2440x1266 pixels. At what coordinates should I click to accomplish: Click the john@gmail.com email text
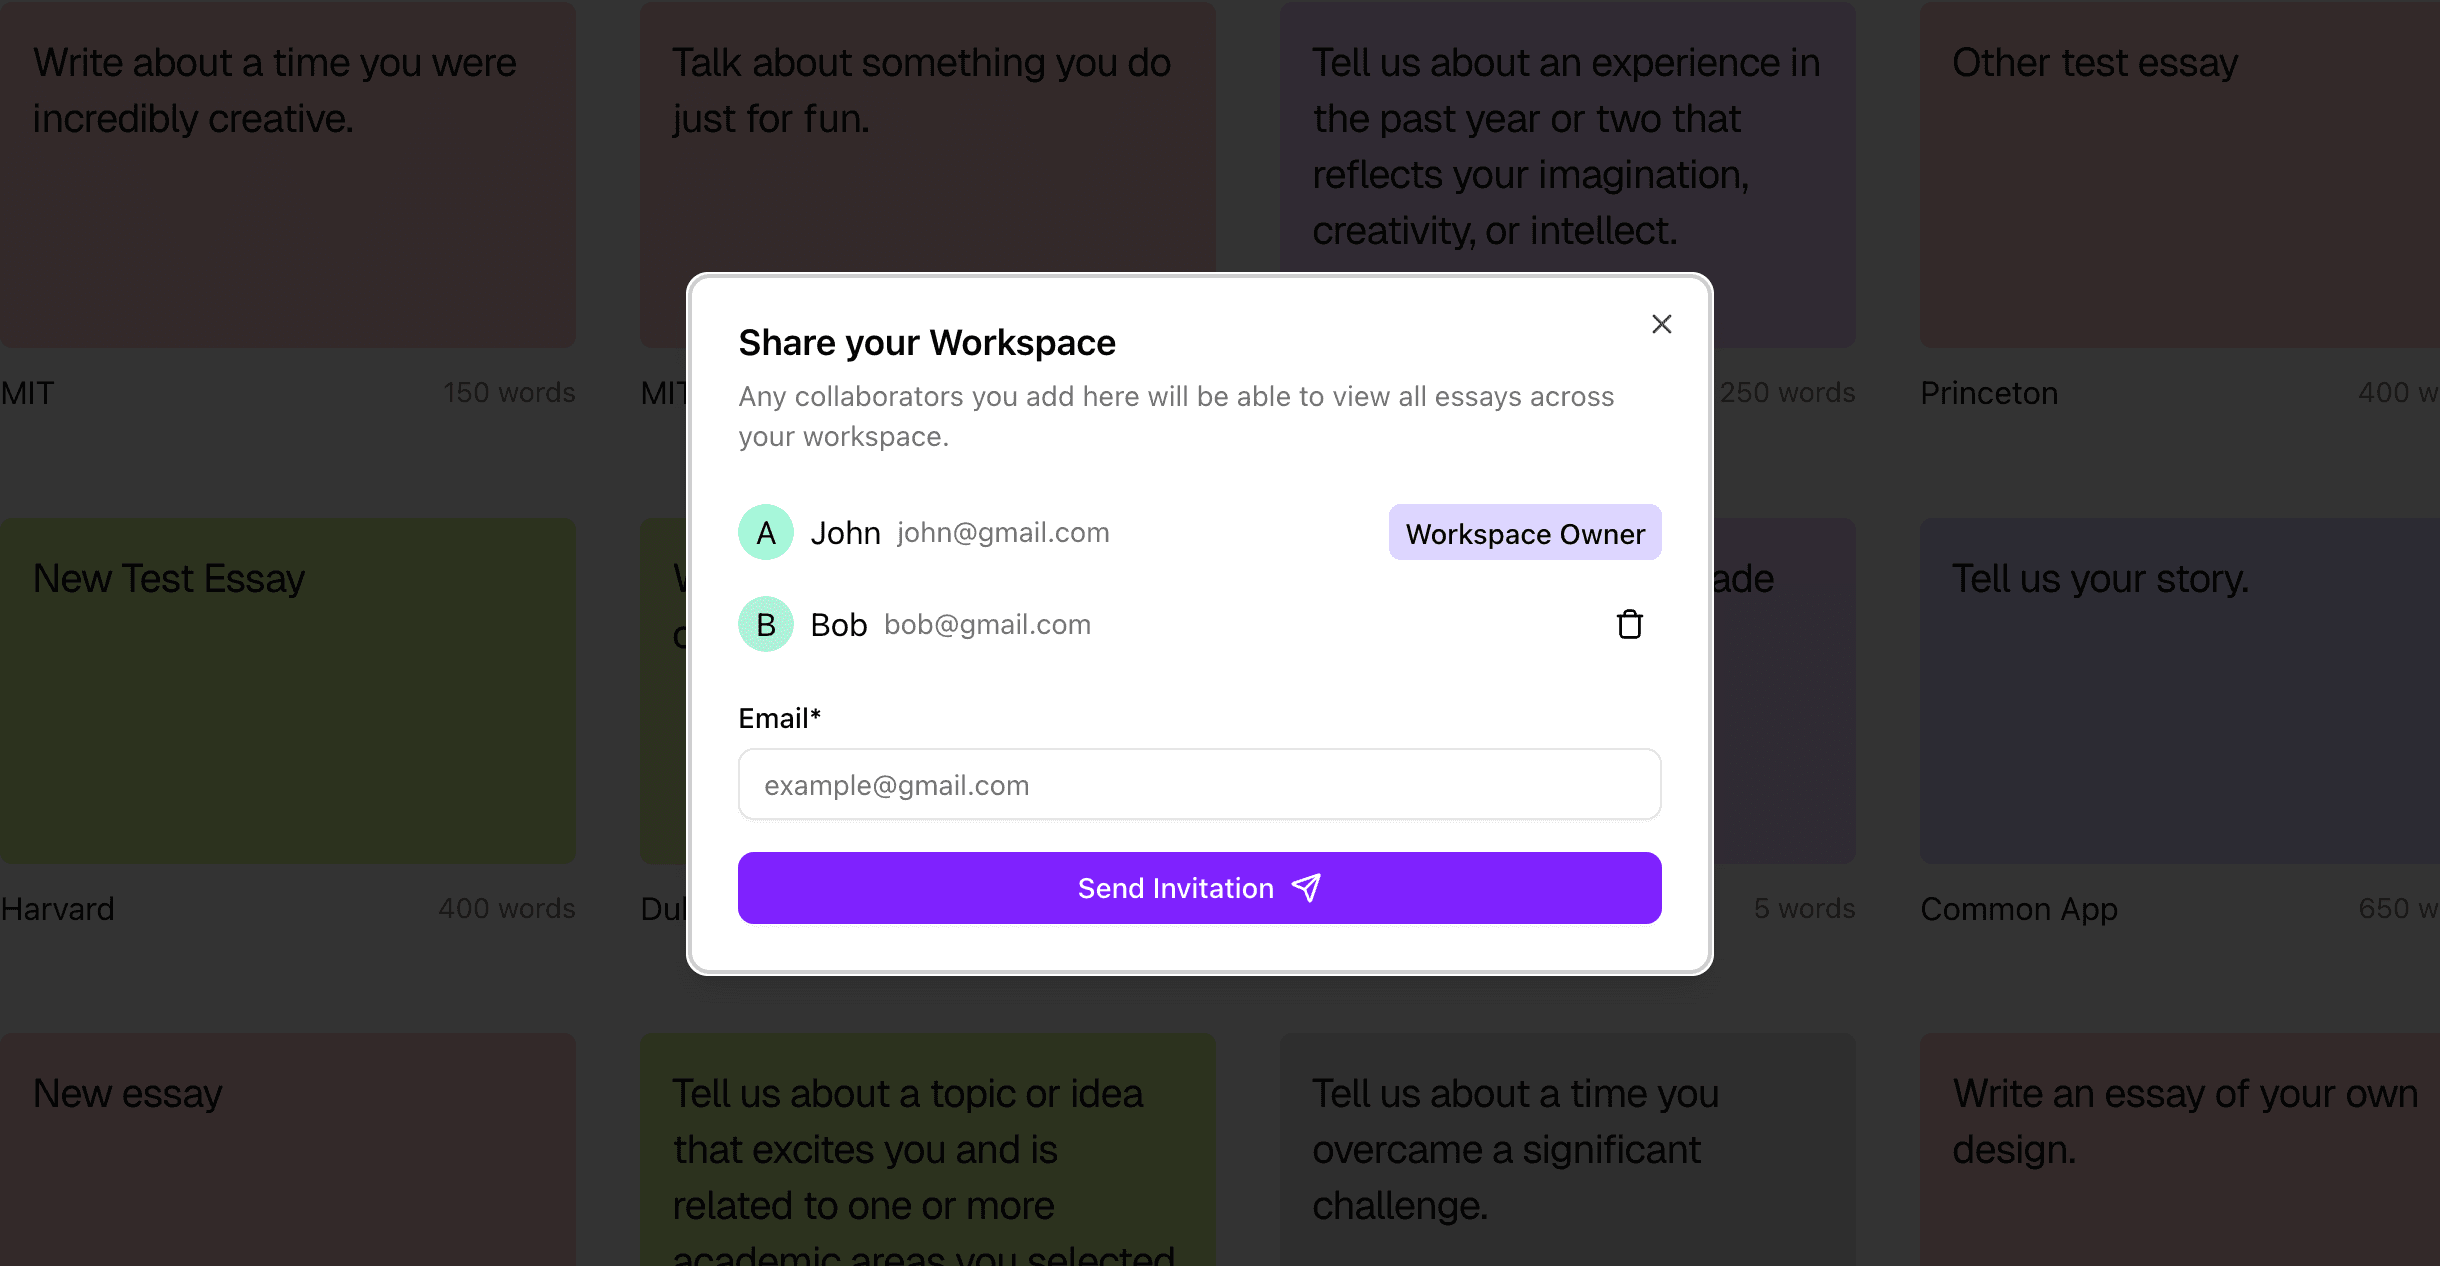point(1003,533)
